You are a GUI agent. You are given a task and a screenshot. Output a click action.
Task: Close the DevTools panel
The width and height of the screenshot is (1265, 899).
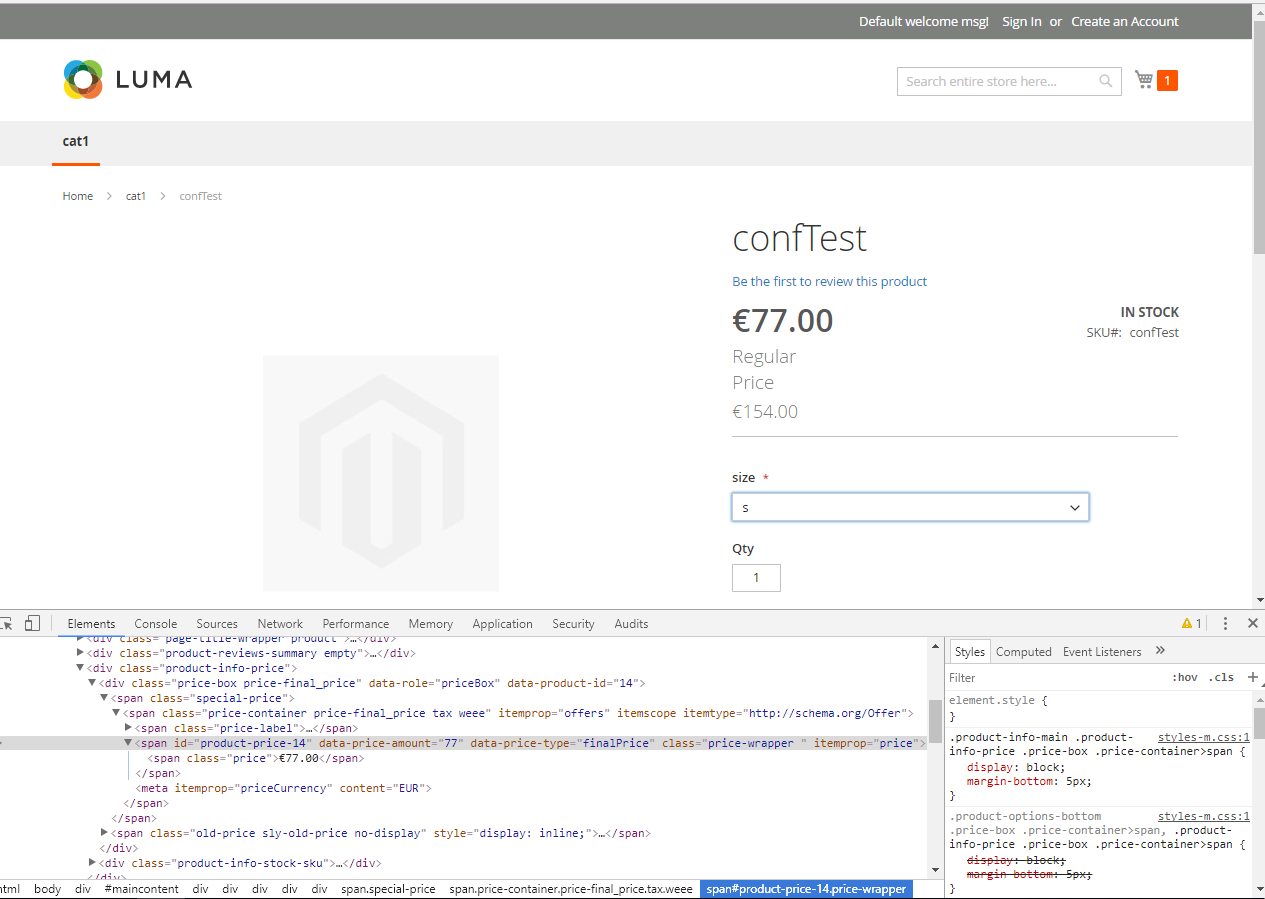click(1252, 623)
